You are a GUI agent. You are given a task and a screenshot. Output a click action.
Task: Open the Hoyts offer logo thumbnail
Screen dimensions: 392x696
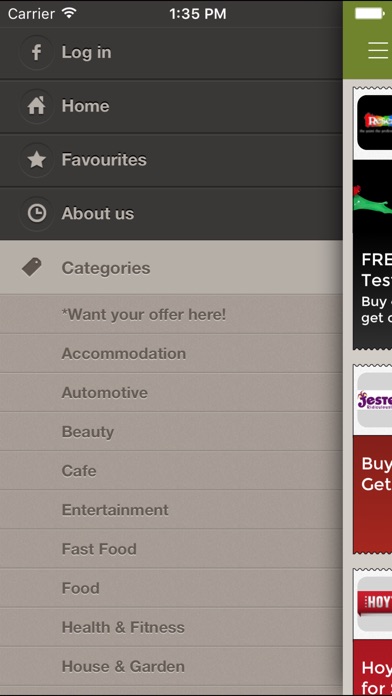(375, 604)
